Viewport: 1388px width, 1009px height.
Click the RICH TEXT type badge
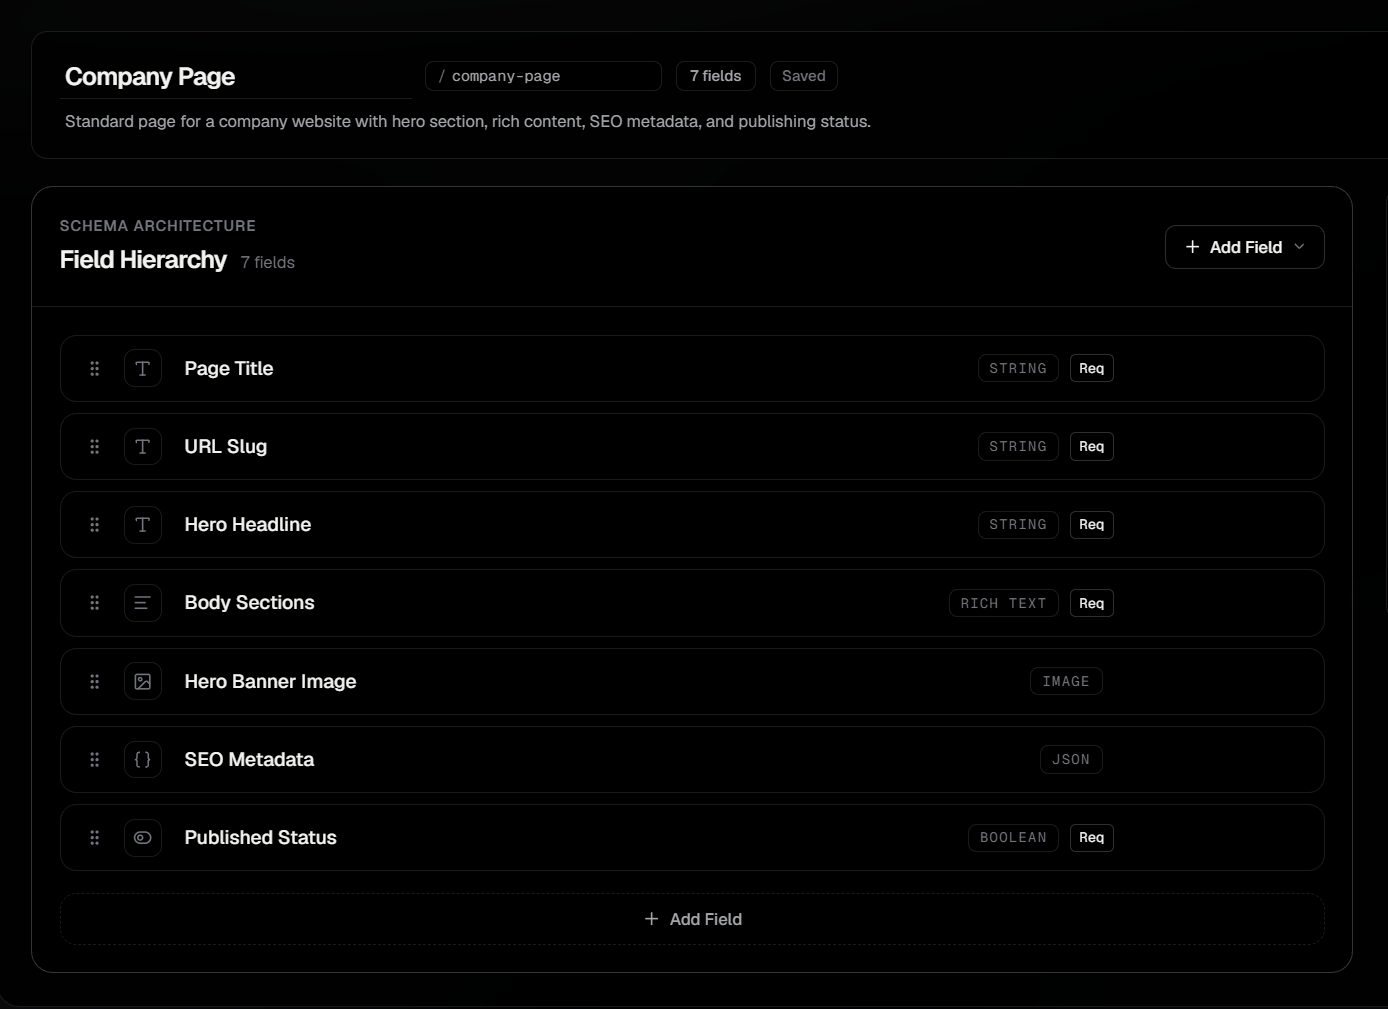(1004, 604)
